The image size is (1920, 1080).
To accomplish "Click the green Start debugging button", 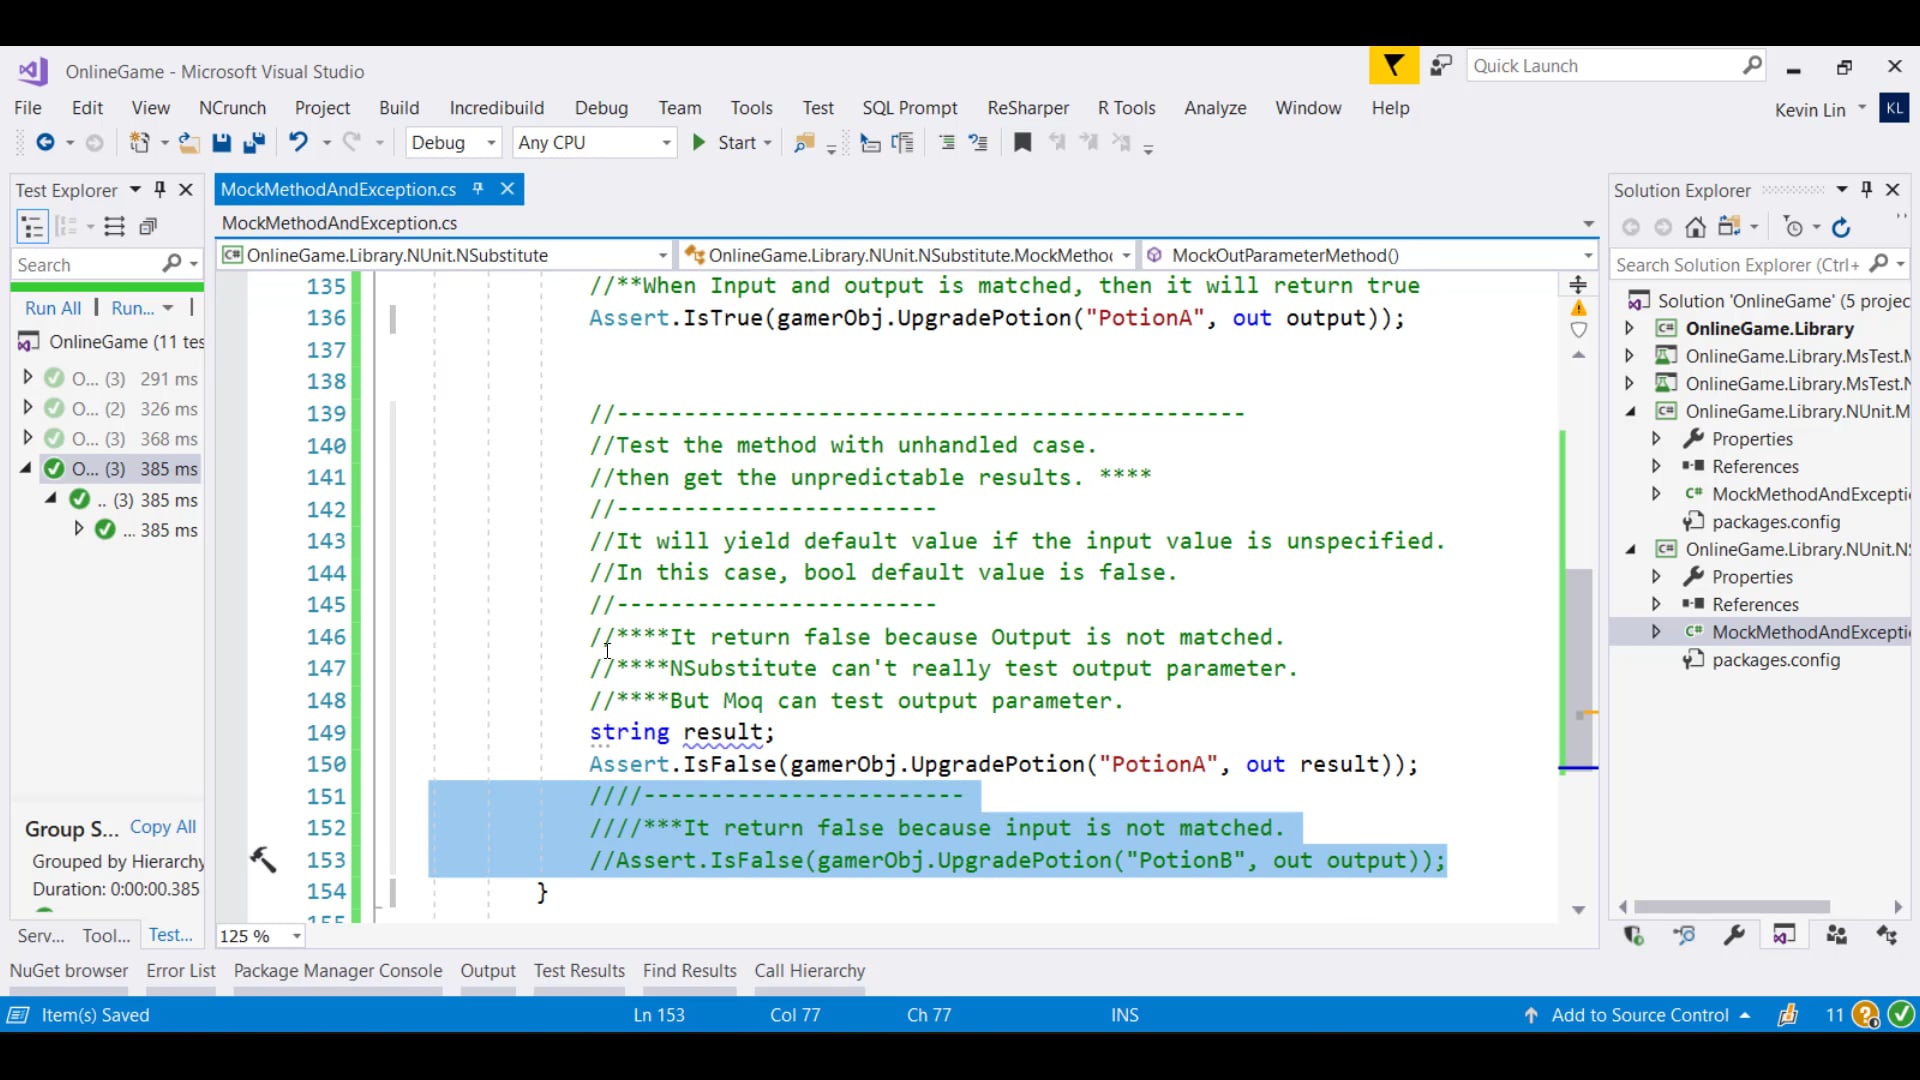I will (x=700, y=143).
